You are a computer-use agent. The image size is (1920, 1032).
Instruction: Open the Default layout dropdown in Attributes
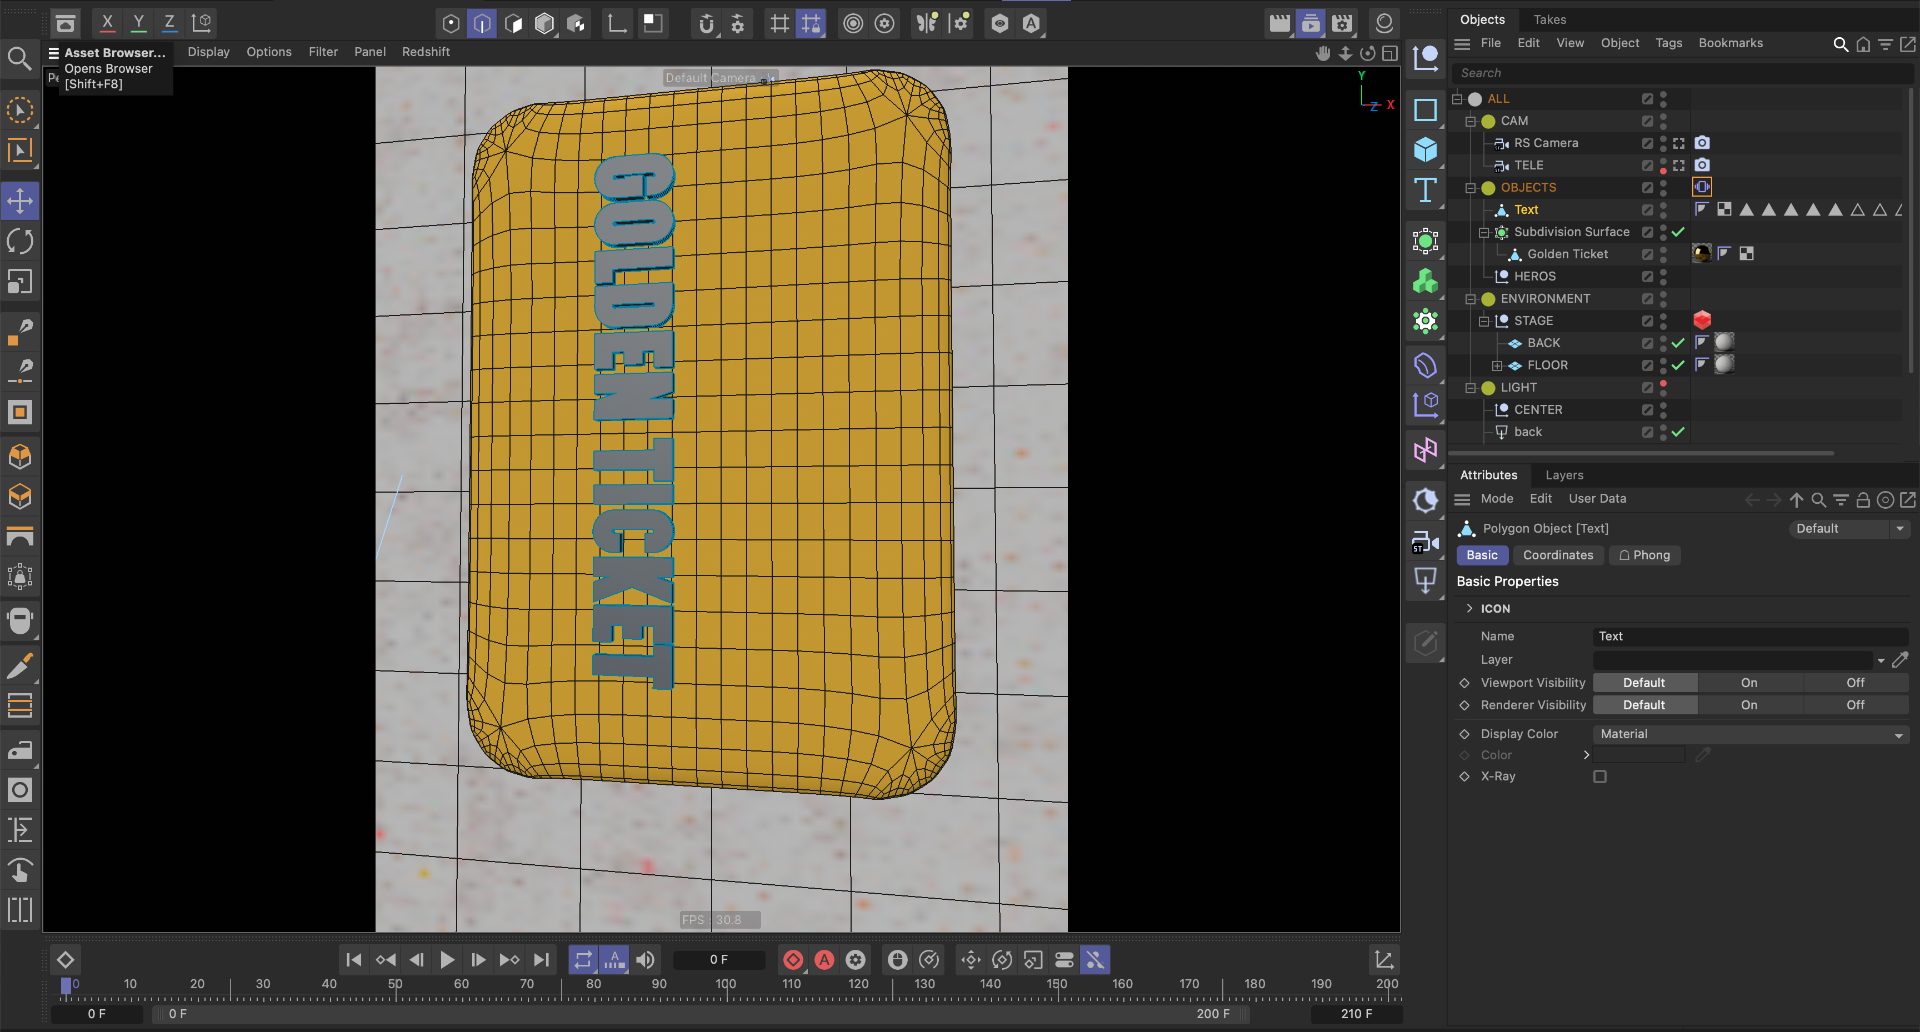pos(1848,529)
